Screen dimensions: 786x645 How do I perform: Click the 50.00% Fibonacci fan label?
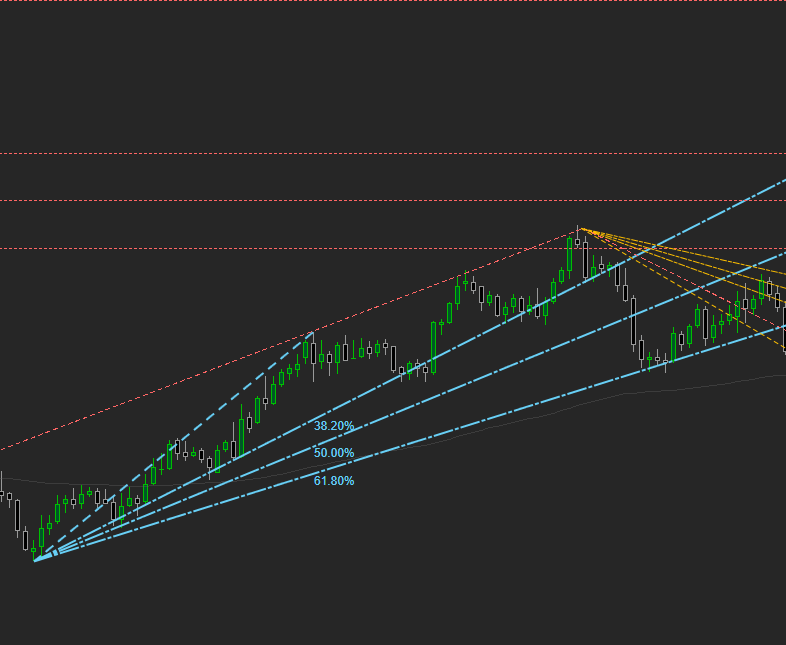click(334, 453)
